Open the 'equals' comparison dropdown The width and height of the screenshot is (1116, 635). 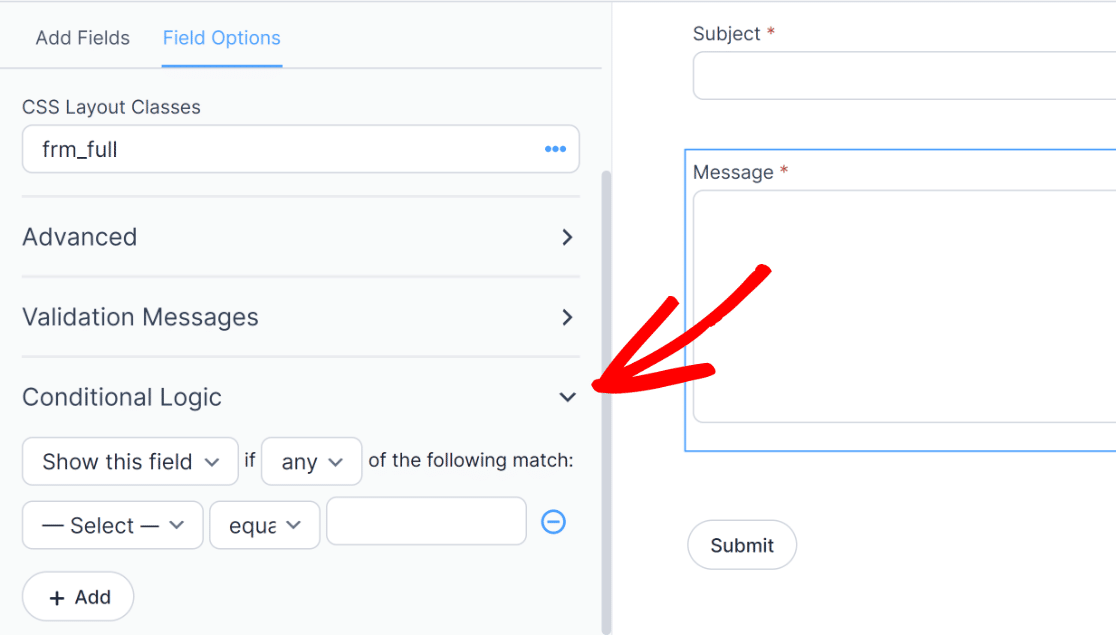tap(264, 525)
